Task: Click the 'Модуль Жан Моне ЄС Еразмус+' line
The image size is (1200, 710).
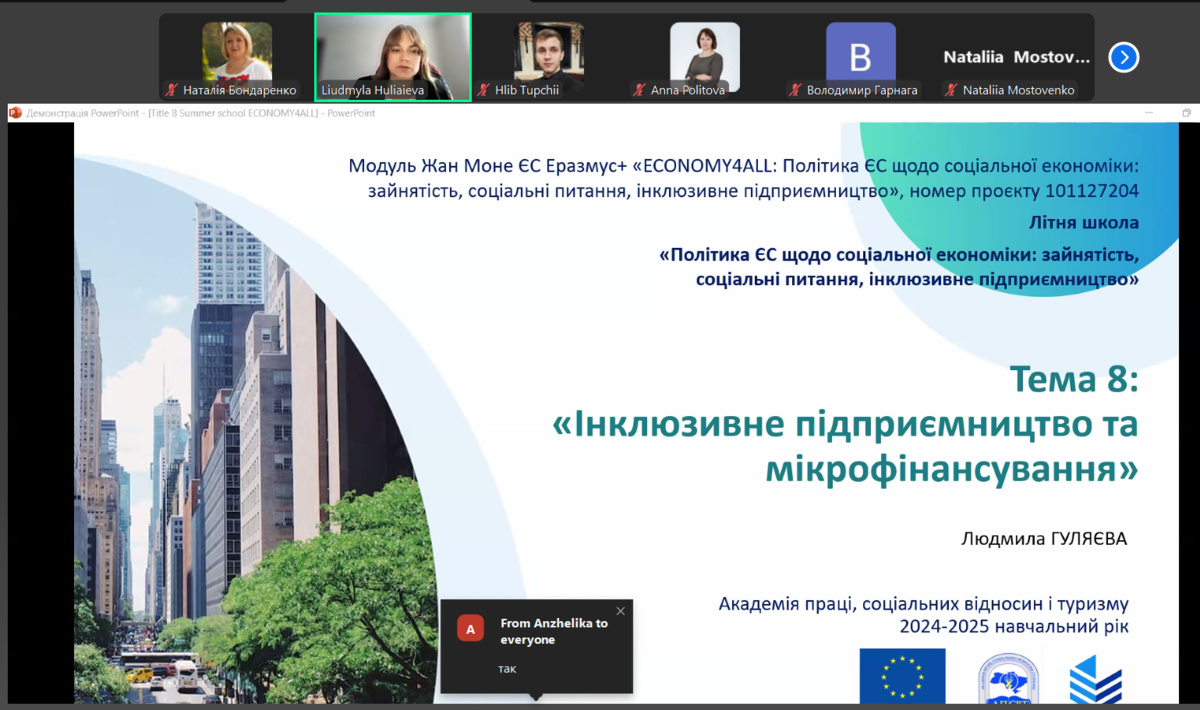Action: coord(744,165)
